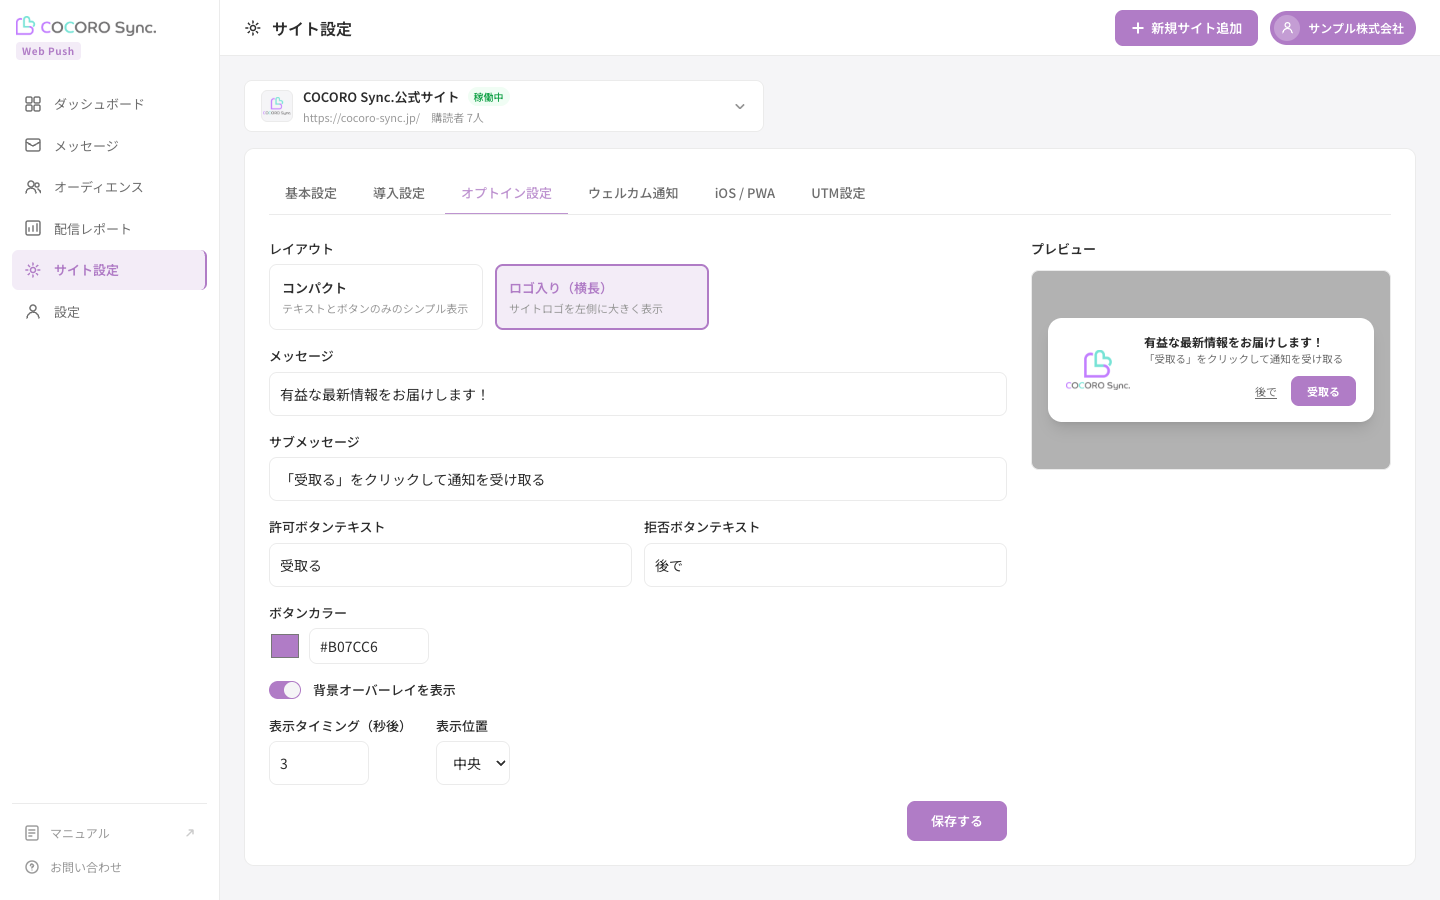
Task: Click the external link arrow beside マニュアル
Action: [x=190, y=833]
